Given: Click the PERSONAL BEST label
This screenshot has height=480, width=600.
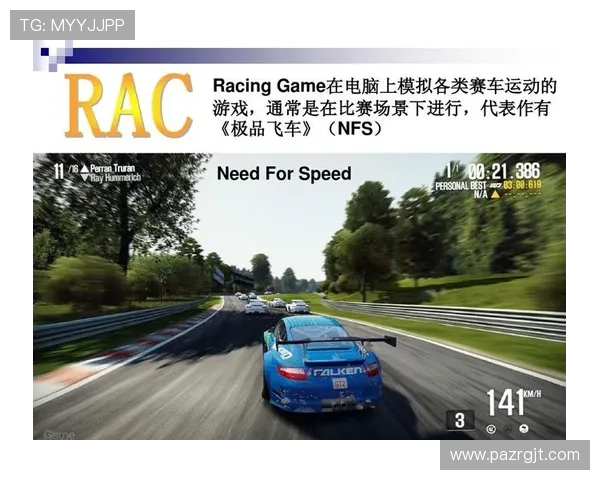Looking at the screenshot, I should tap(461, 186).
